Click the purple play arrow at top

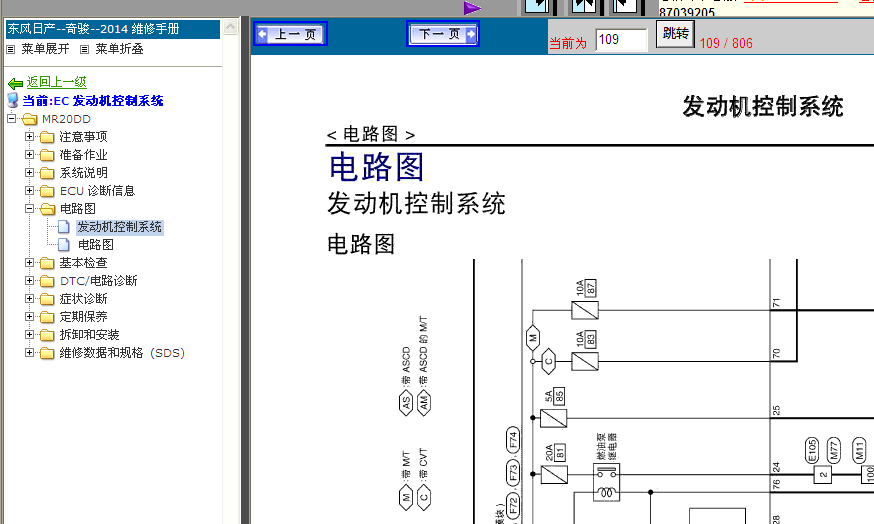472,8
